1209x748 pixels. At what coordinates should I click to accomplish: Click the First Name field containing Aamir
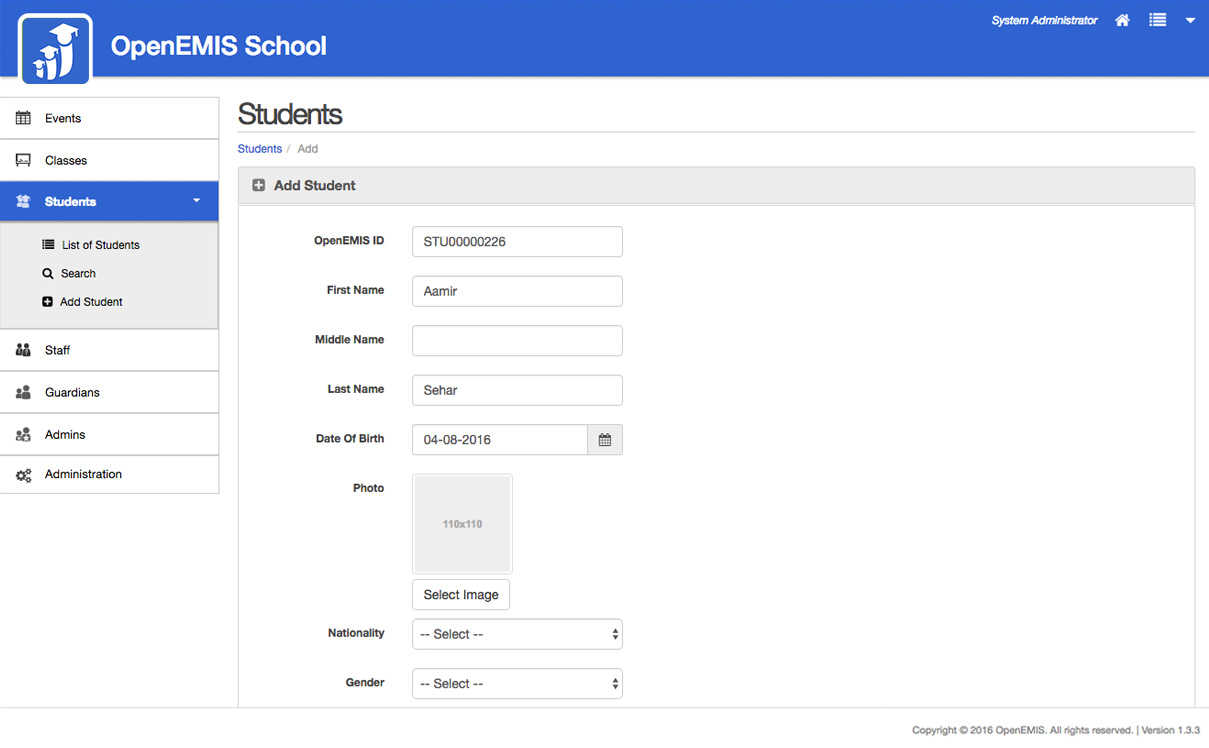click(517, 291)
